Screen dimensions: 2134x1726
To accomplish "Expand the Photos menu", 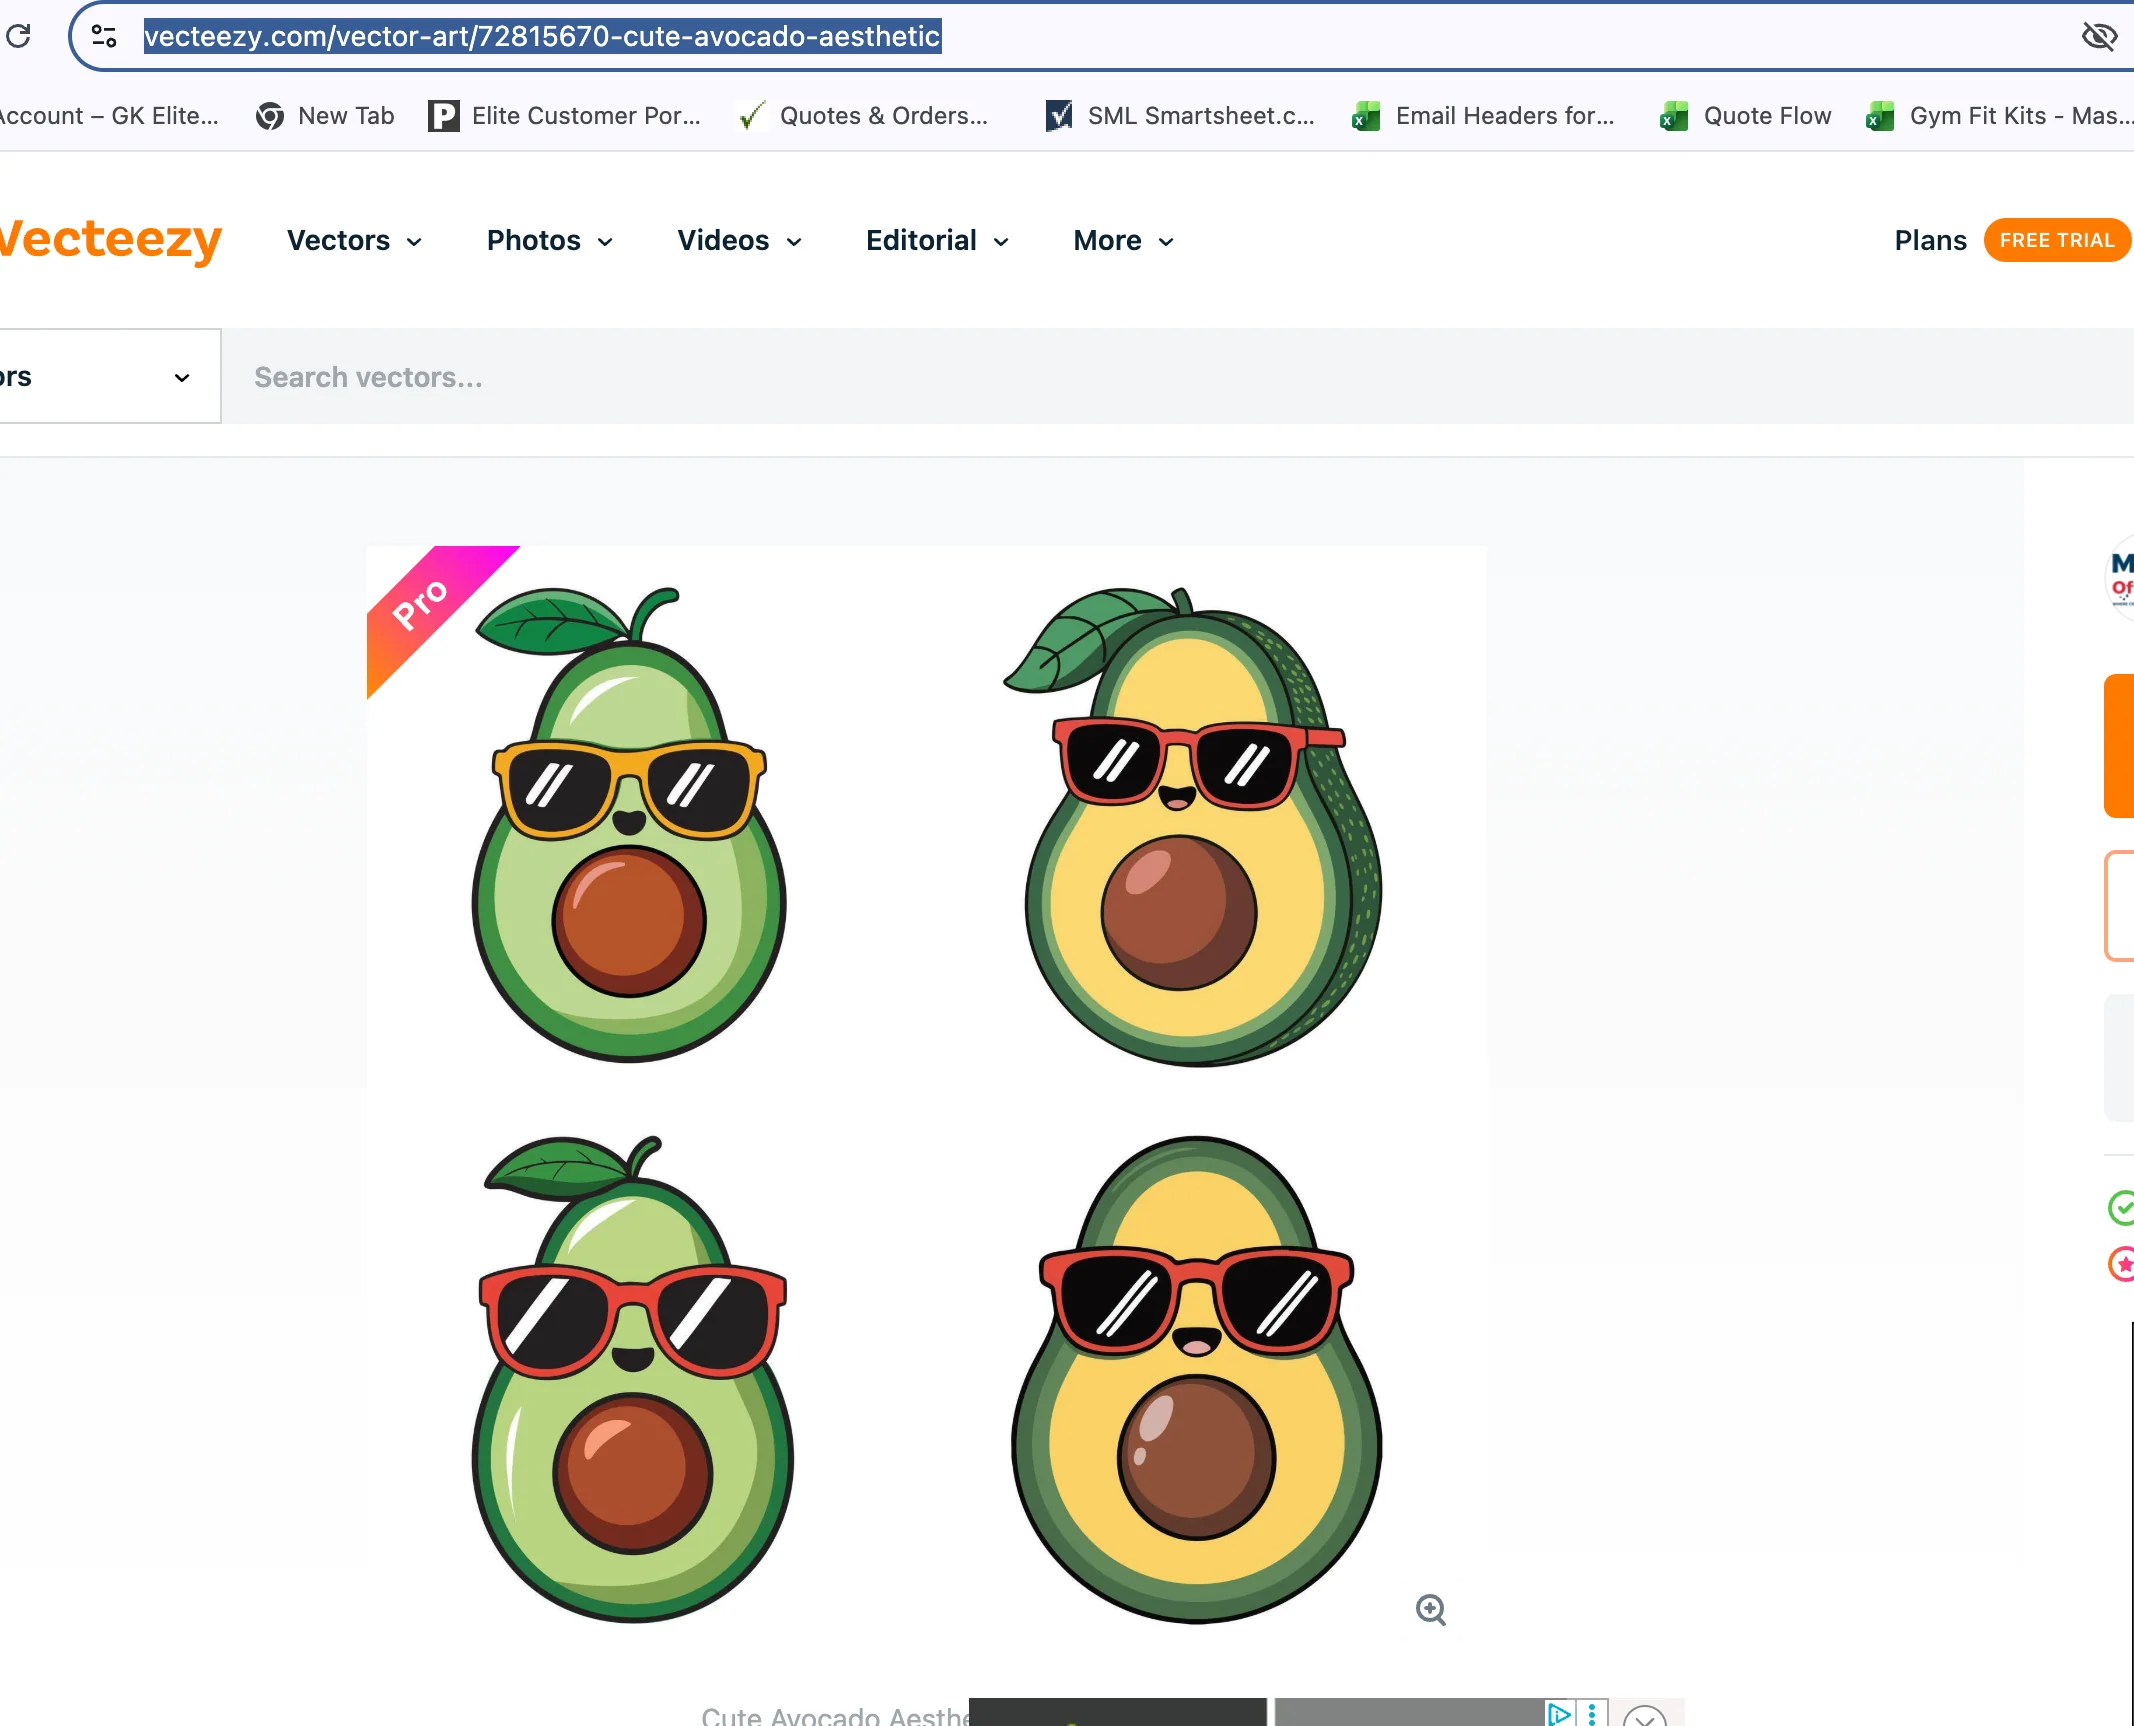I will [549, 241].
